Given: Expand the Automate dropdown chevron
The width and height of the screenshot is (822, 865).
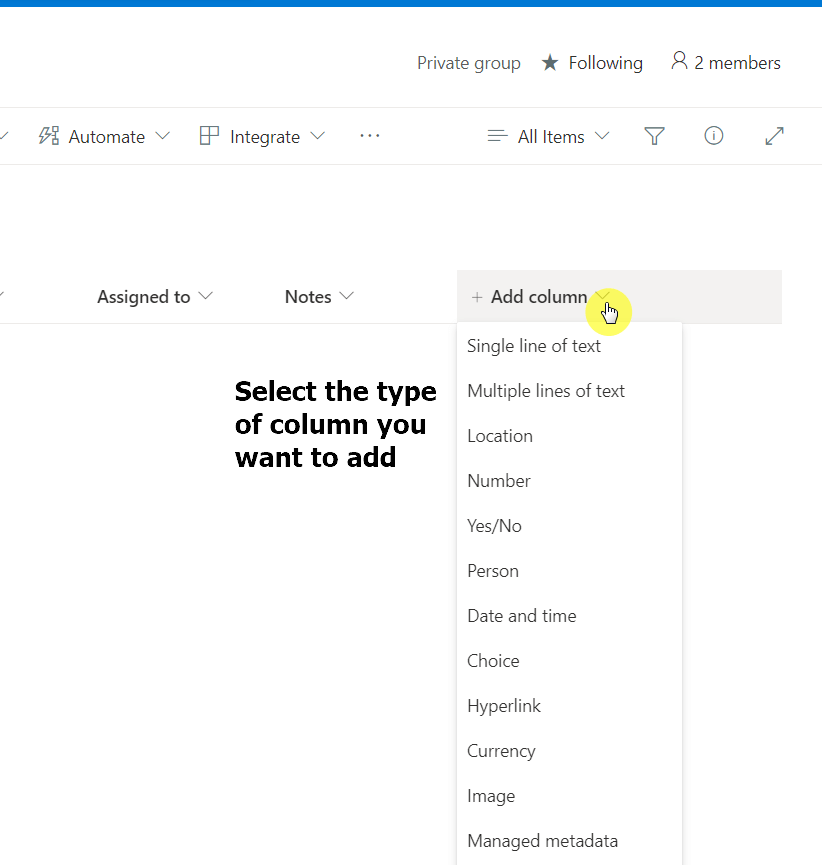Looking at the screenshot, I should (x=162, y=136).
